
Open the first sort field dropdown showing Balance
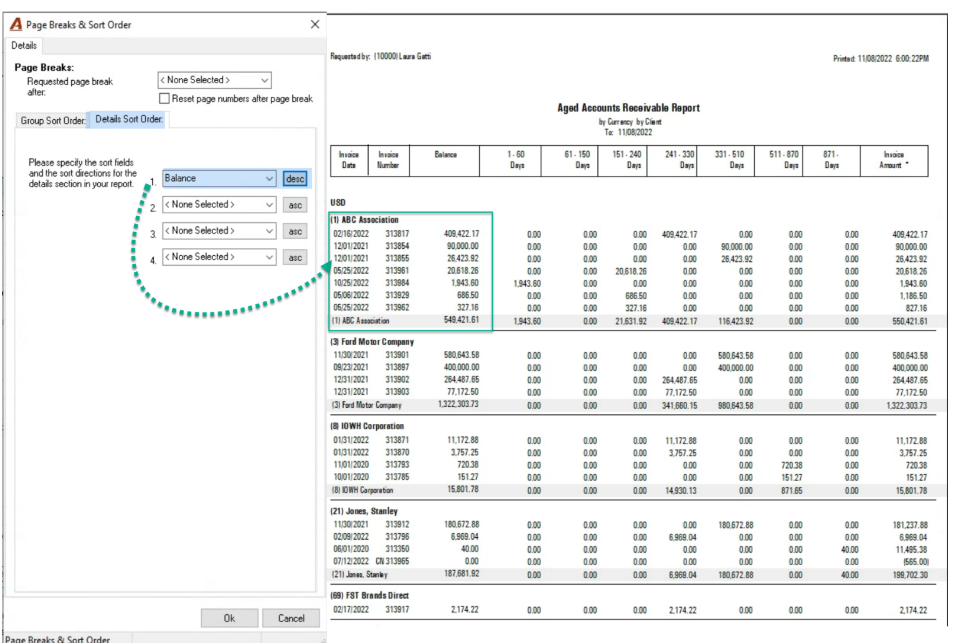pos(219,178)
